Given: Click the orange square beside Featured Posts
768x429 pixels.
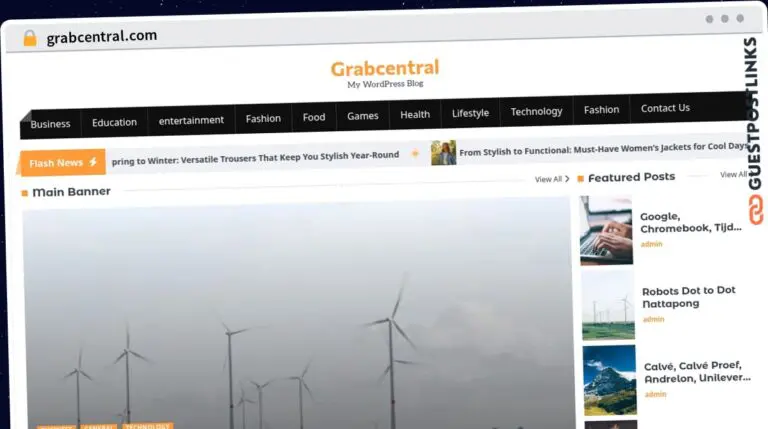Looking at the screenshot, I should 580,178.
